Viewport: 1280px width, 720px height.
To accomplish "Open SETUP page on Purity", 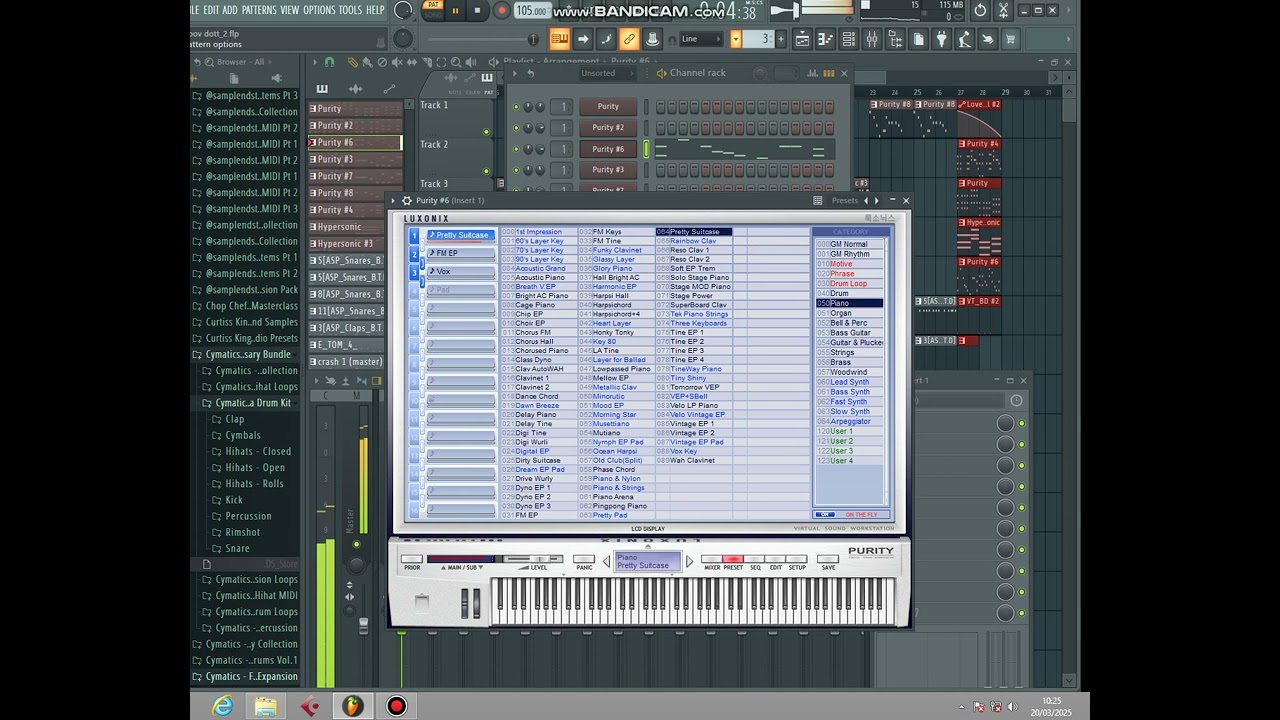I will [797, 560].
